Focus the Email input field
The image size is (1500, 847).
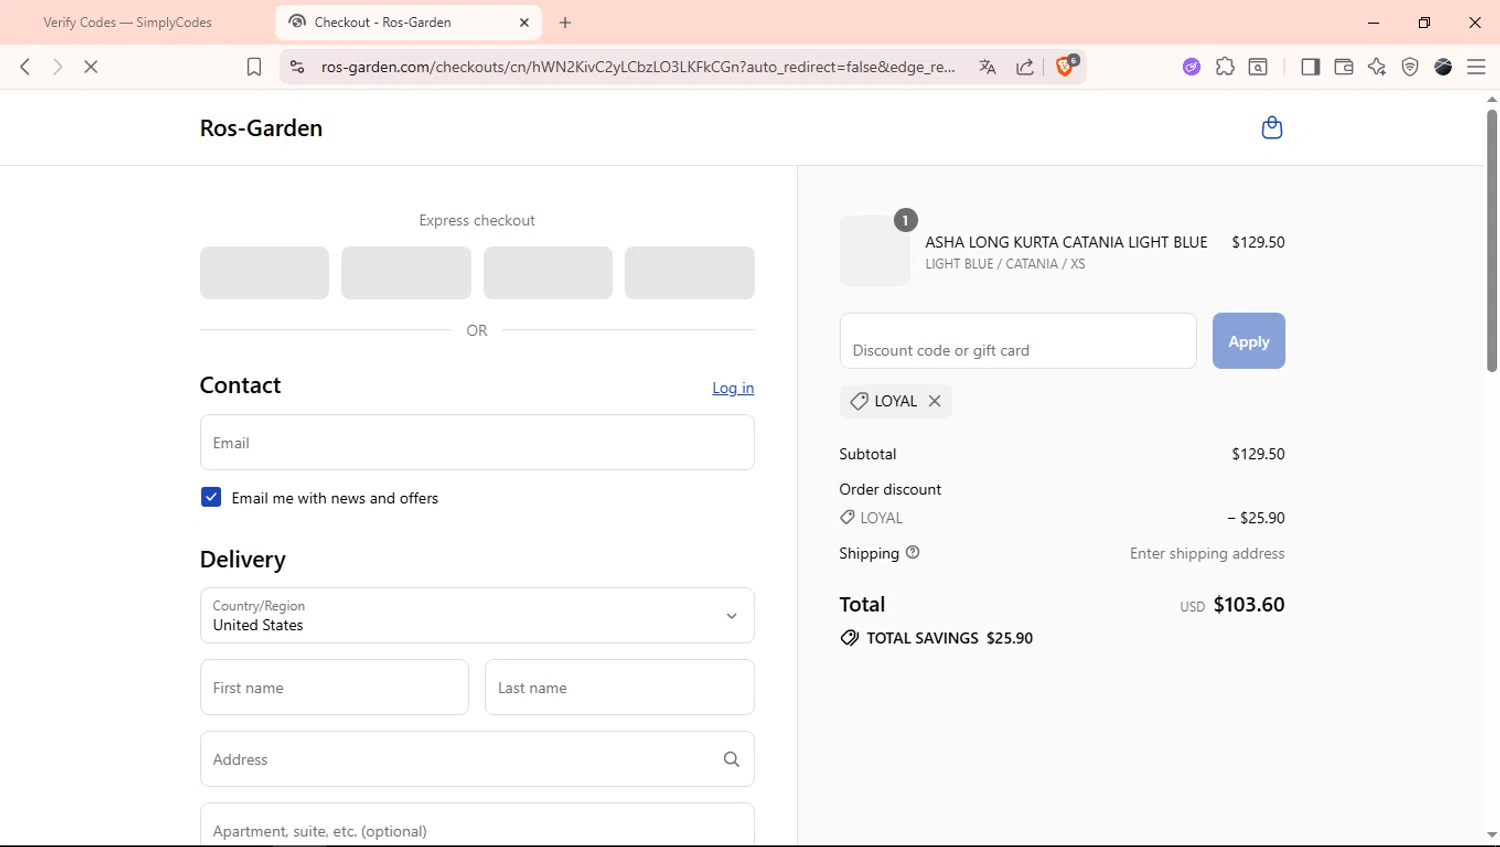477,442
